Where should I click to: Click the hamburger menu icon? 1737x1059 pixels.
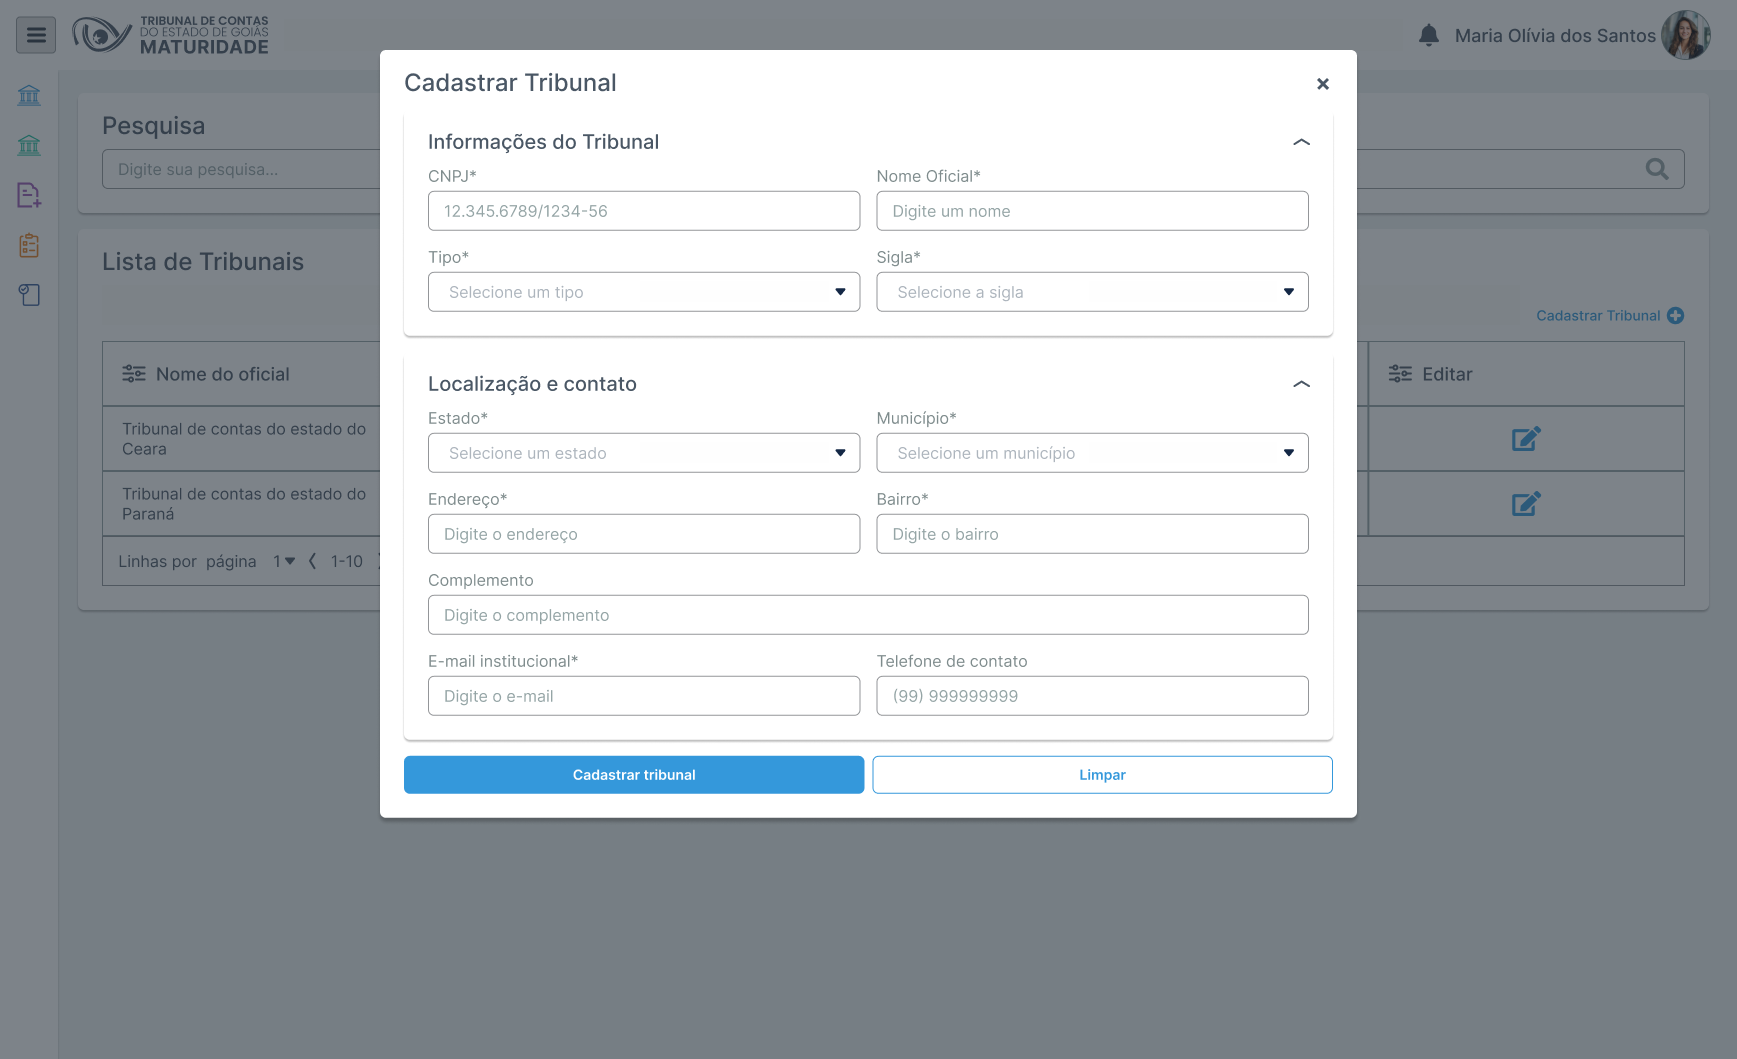pyautogui.click(x=36, y=36)
